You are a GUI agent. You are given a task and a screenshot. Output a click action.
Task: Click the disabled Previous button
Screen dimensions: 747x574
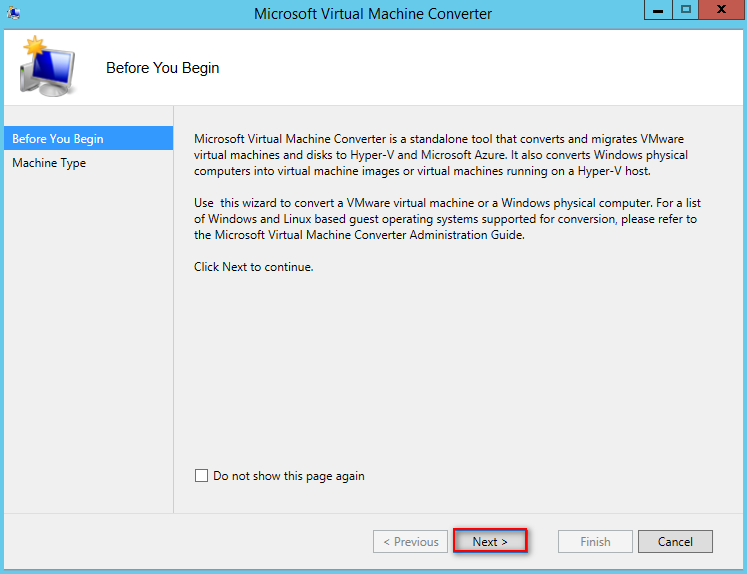coord(410,541)
